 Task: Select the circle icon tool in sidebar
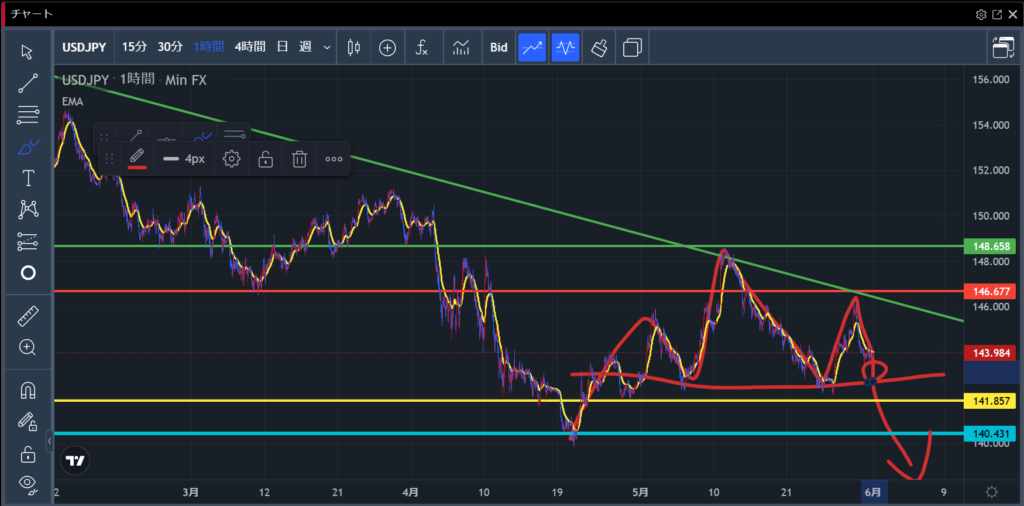27,273
